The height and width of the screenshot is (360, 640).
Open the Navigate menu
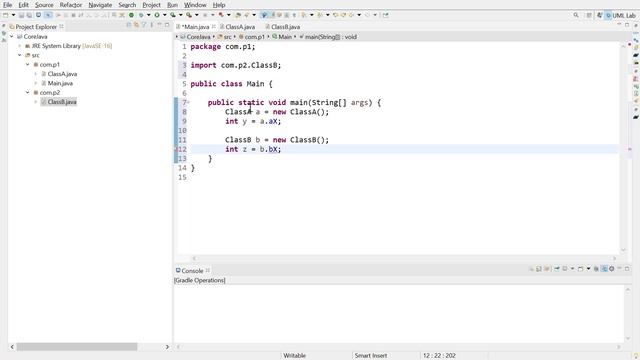[x=100, y=5]
